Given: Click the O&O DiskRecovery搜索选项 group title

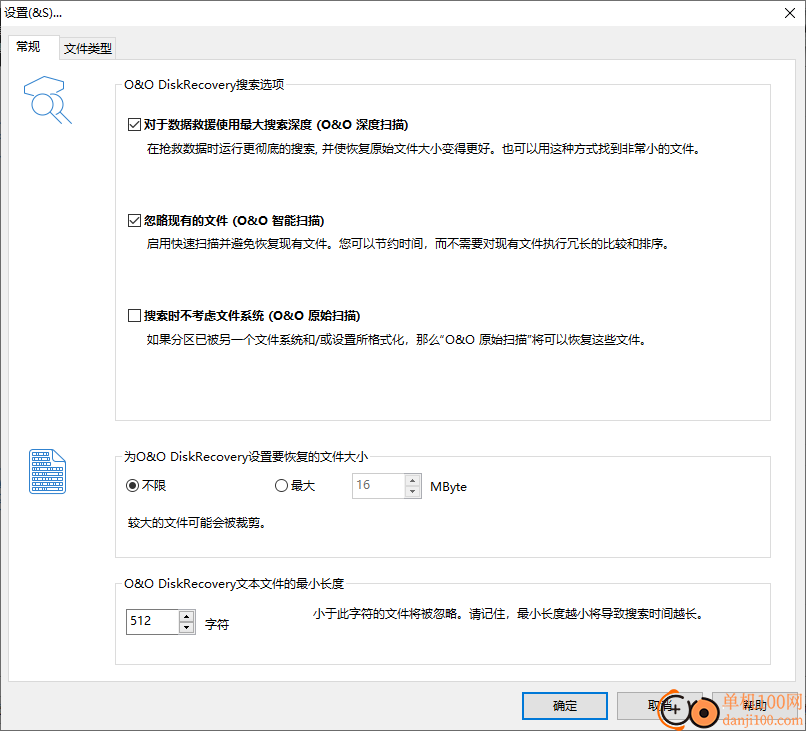Looking at the screenshot, I should [x=204, y=85].
